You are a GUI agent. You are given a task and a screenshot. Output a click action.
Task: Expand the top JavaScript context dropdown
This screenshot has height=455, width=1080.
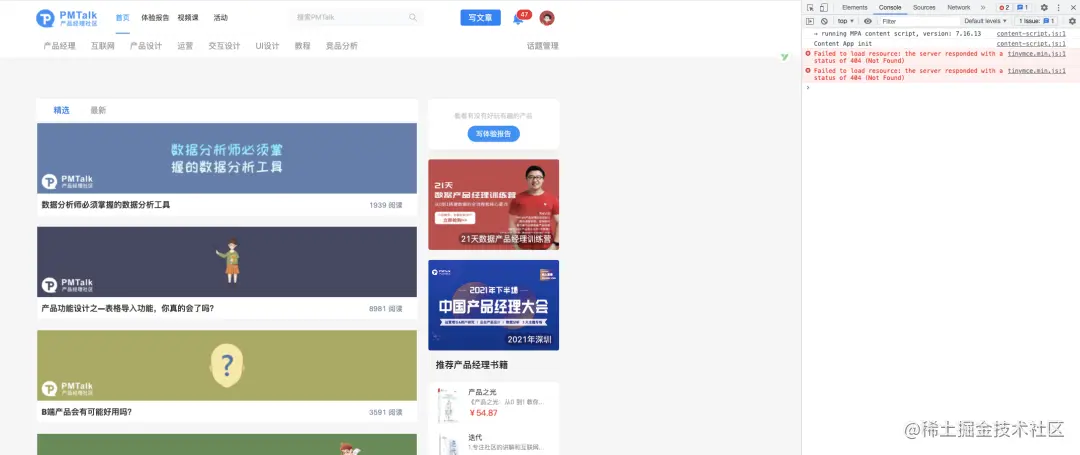tap(845, 21)
